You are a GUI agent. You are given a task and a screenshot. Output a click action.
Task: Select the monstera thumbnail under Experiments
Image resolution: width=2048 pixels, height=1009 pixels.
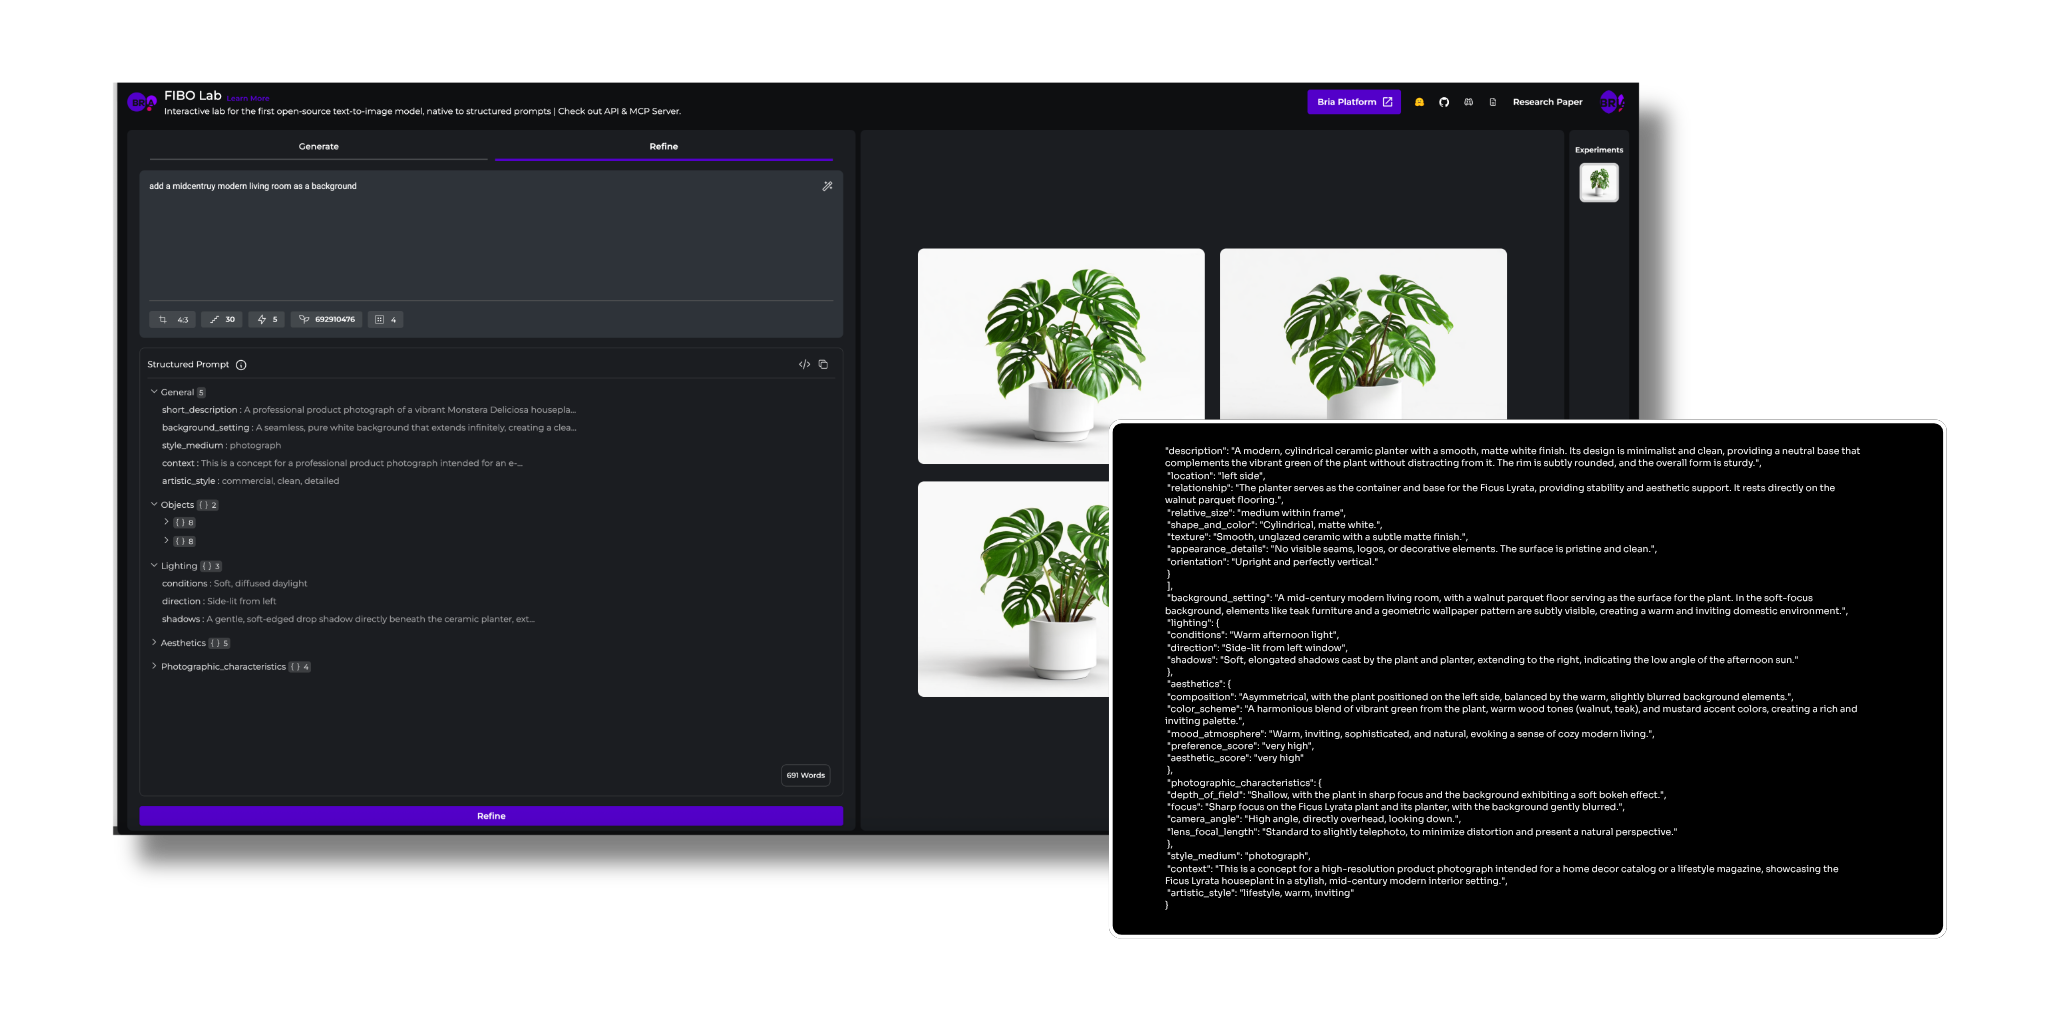1598,182
